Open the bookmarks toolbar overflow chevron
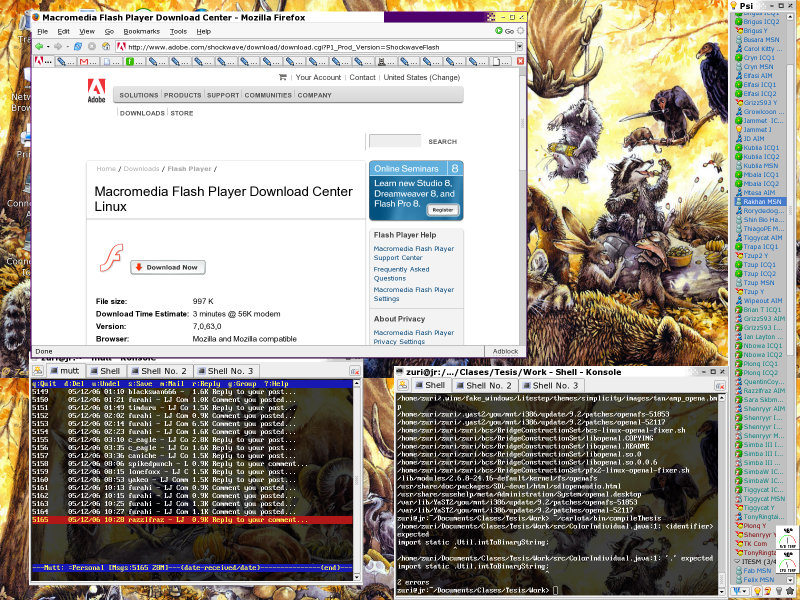Screen dimensions: 800x600 click(x=520, y=61)
